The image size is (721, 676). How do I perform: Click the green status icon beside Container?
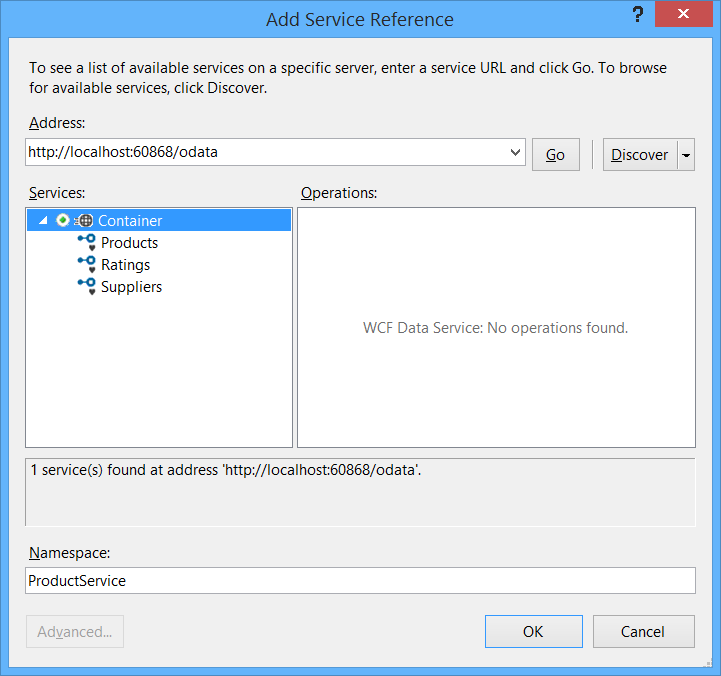click(x=63, y=220)
